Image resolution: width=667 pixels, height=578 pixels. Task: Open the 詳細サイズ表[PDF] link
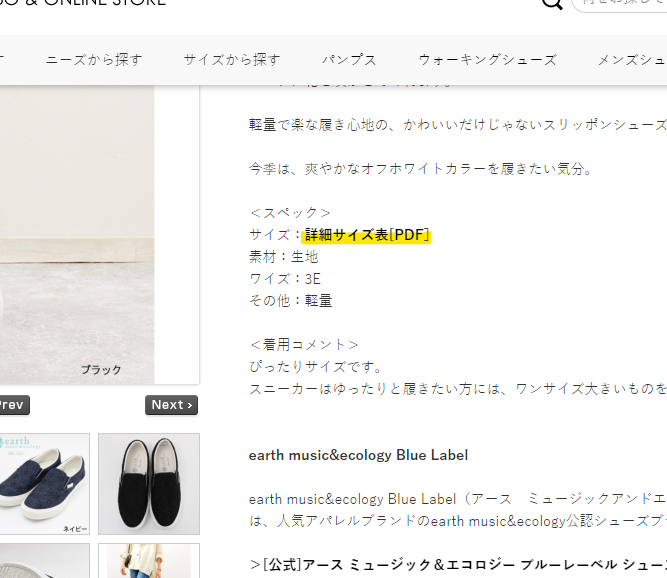point(366,235)
